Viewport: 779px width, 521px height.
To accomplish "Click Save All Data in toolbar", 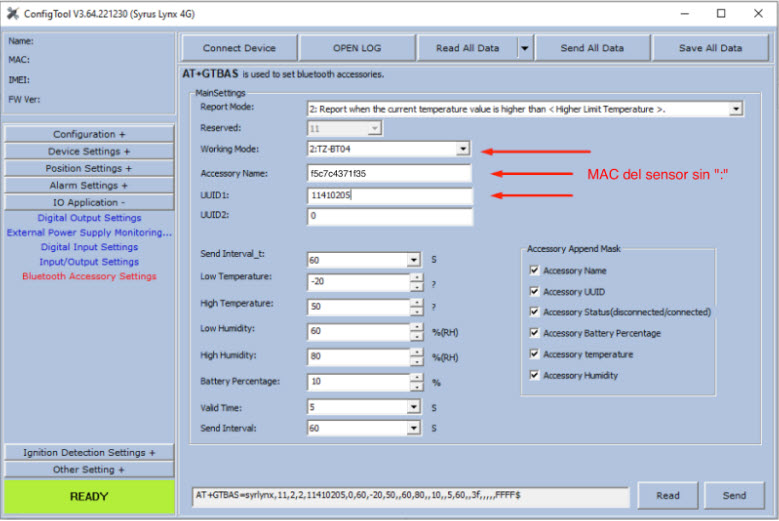I will (710, 48).
